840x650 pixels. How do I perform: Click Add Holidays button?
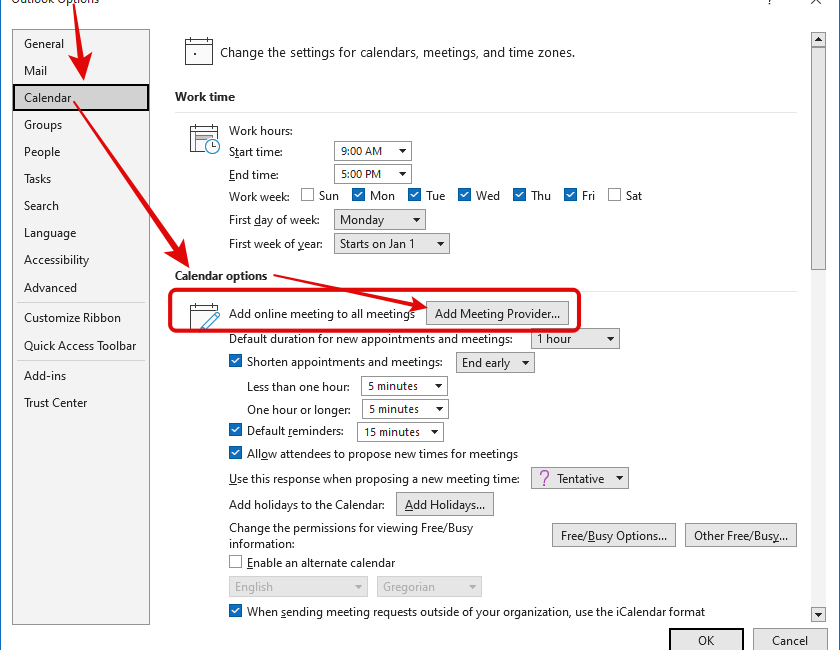(x=445, y=504)
